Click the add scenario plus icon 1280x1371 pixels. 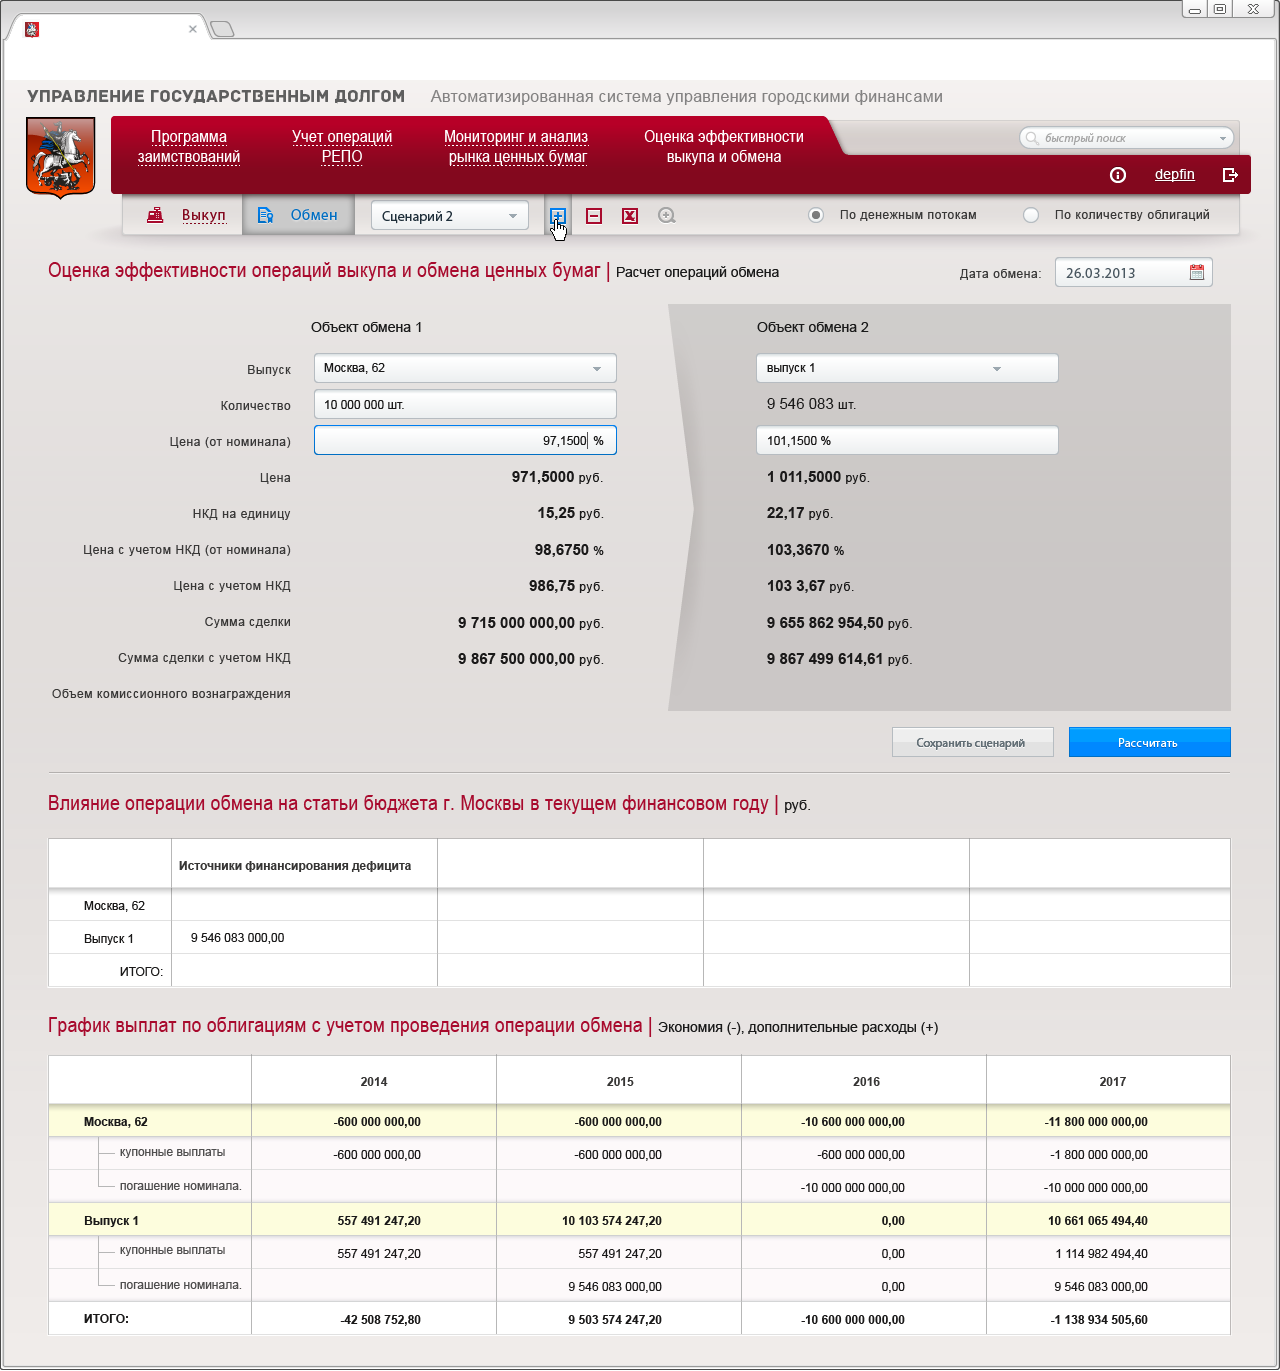pos(558,216)
